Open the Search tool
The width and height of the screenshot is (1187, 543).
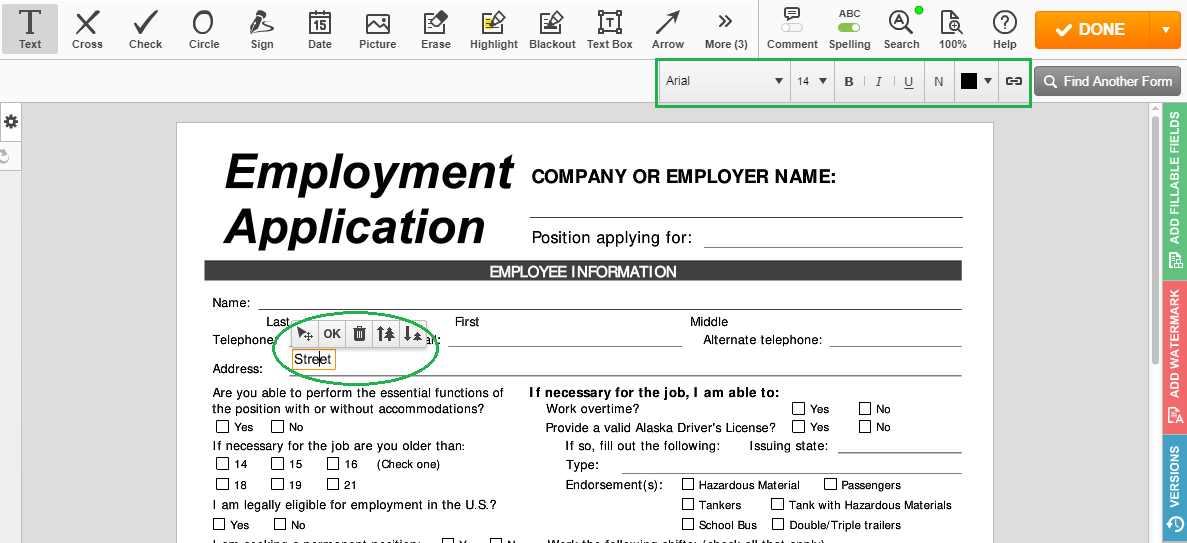pos(902,29)
